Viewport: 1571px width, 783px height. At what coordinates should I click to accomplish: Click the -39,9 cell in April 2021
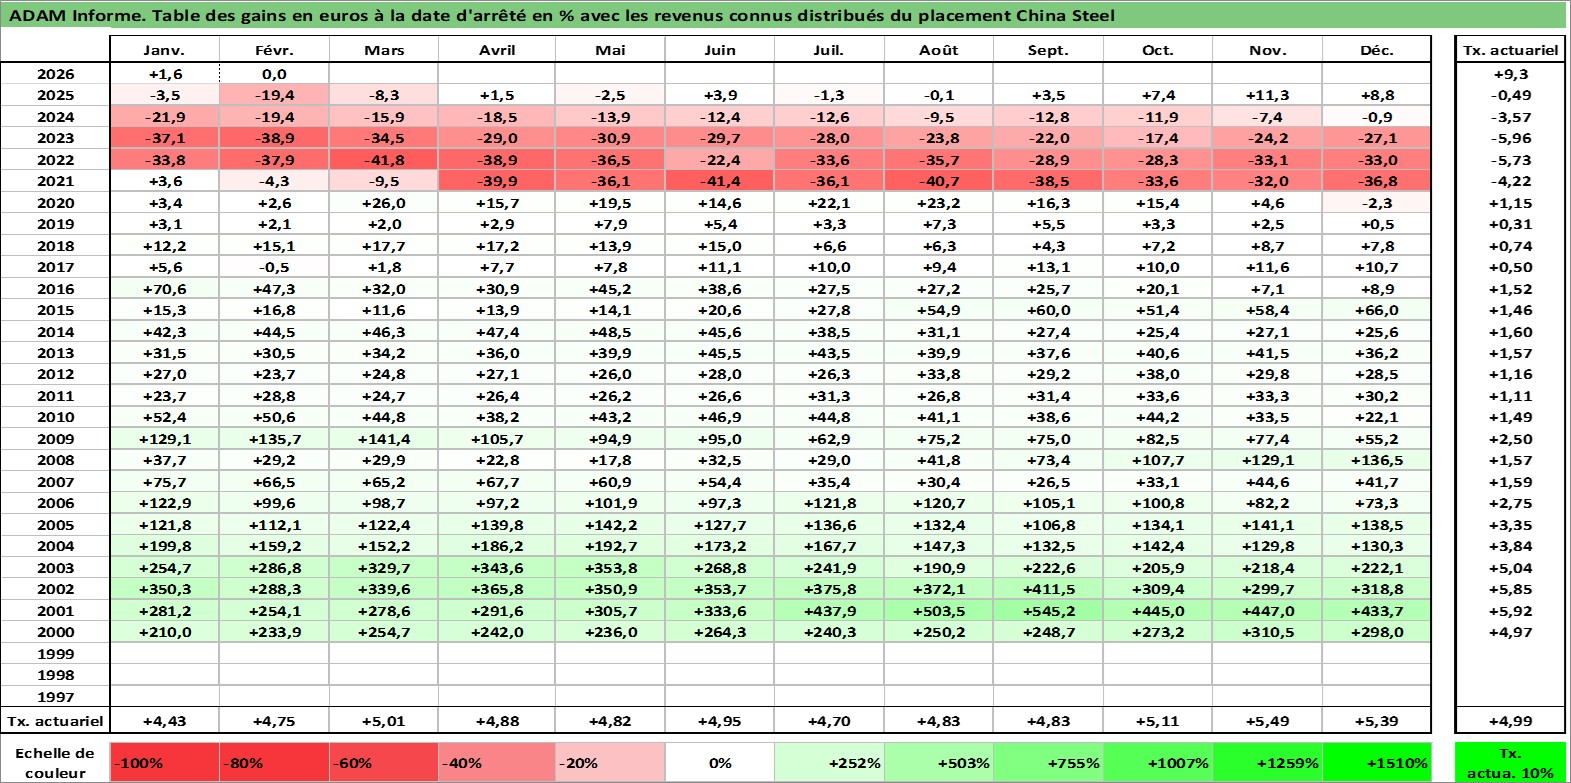[497, 181]
